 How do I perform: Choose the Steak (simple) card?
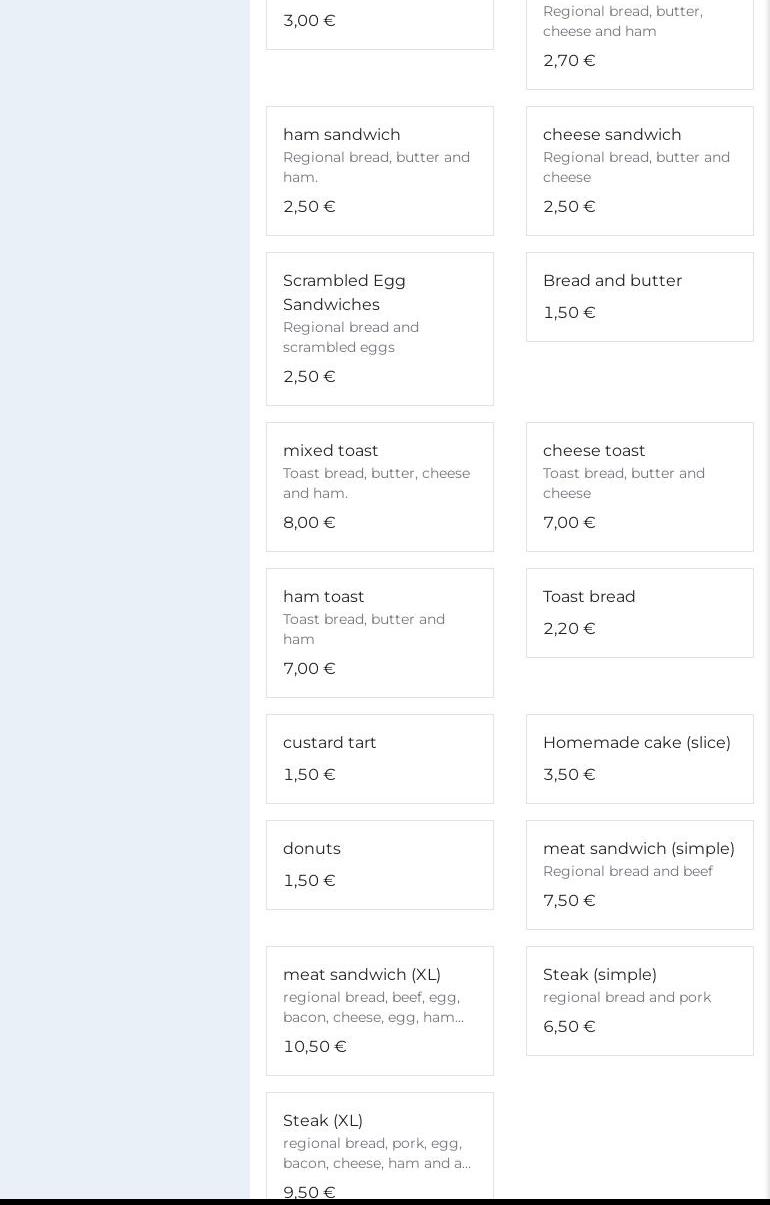coord(639,1000)
